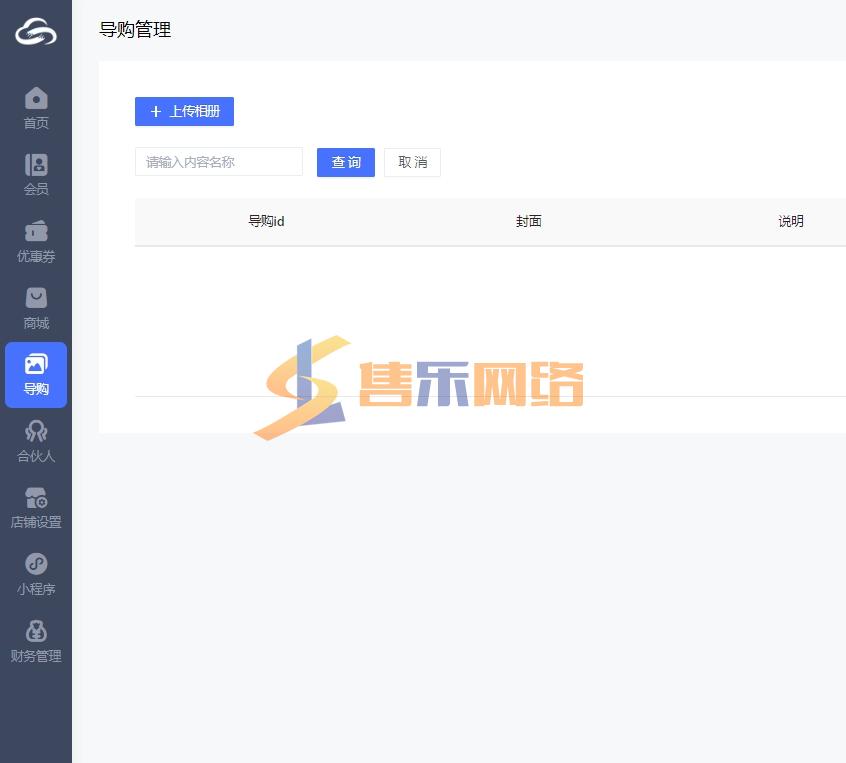The height and width of the screenshot is (763, 846).
Task: Click the 导购id column header
Action: point(266,221)
